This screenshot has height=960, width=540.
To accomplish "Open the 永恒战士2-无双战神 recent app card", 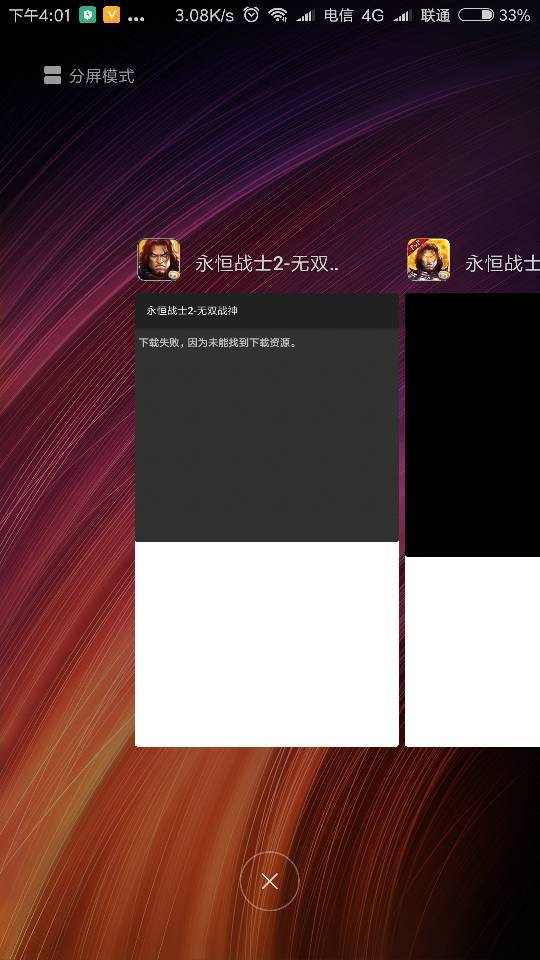I will 267,520.
